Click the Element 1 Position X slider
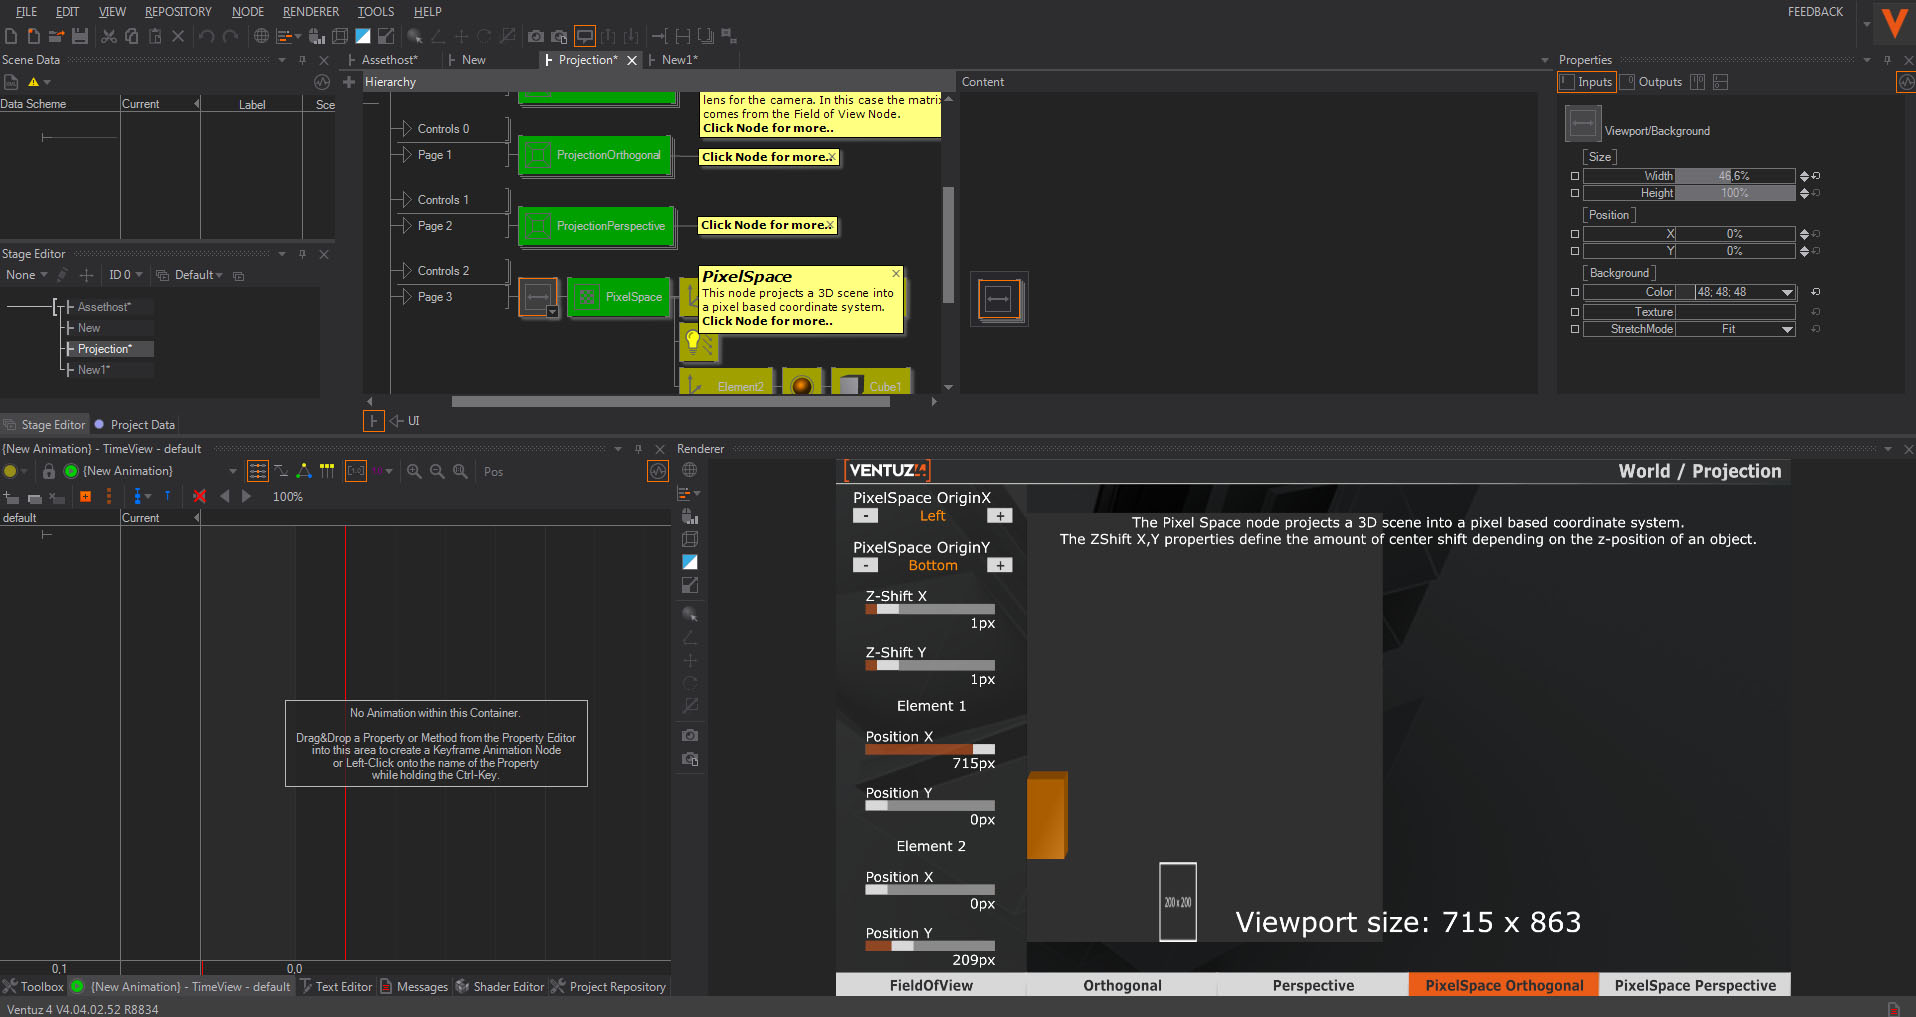The image size is (1916, 1017). (930, 749)
